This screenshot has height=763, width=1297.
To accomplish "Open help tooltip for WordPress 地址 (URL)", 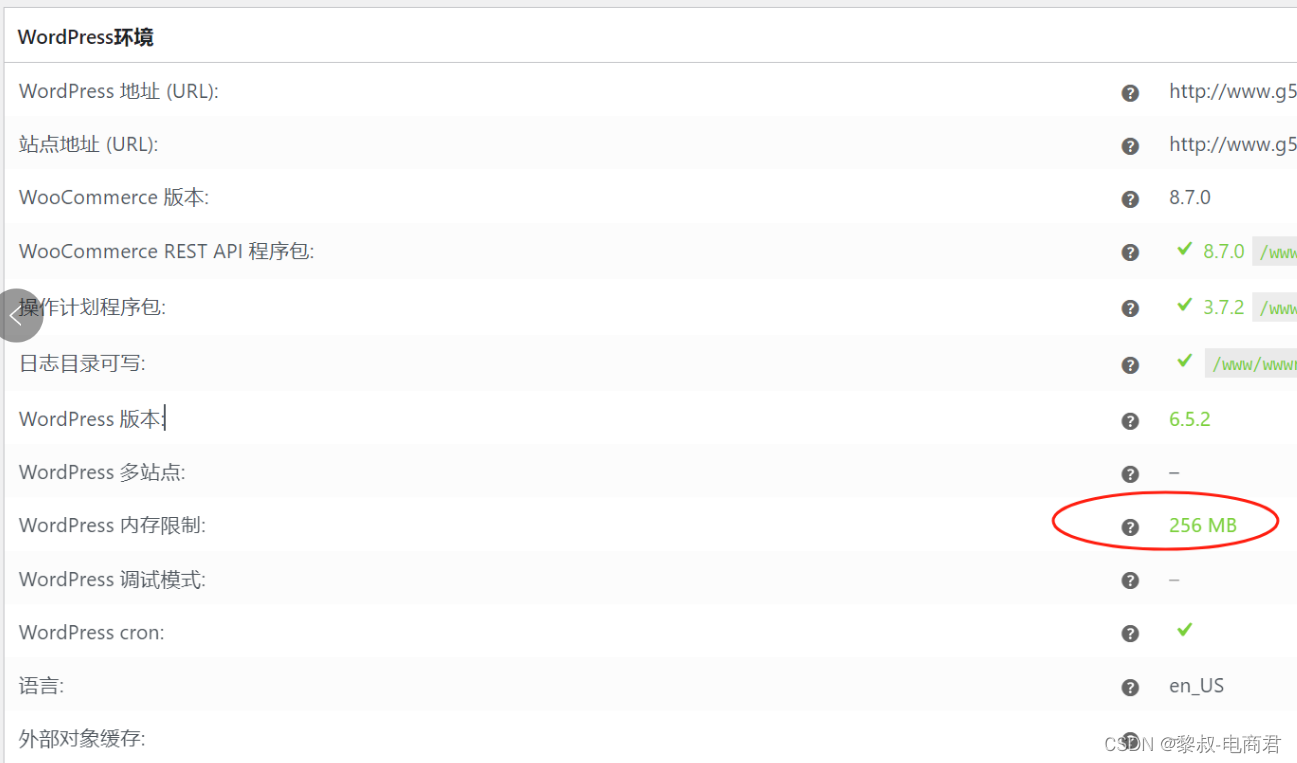I will pyautogui.click(x=1130, y=93).
